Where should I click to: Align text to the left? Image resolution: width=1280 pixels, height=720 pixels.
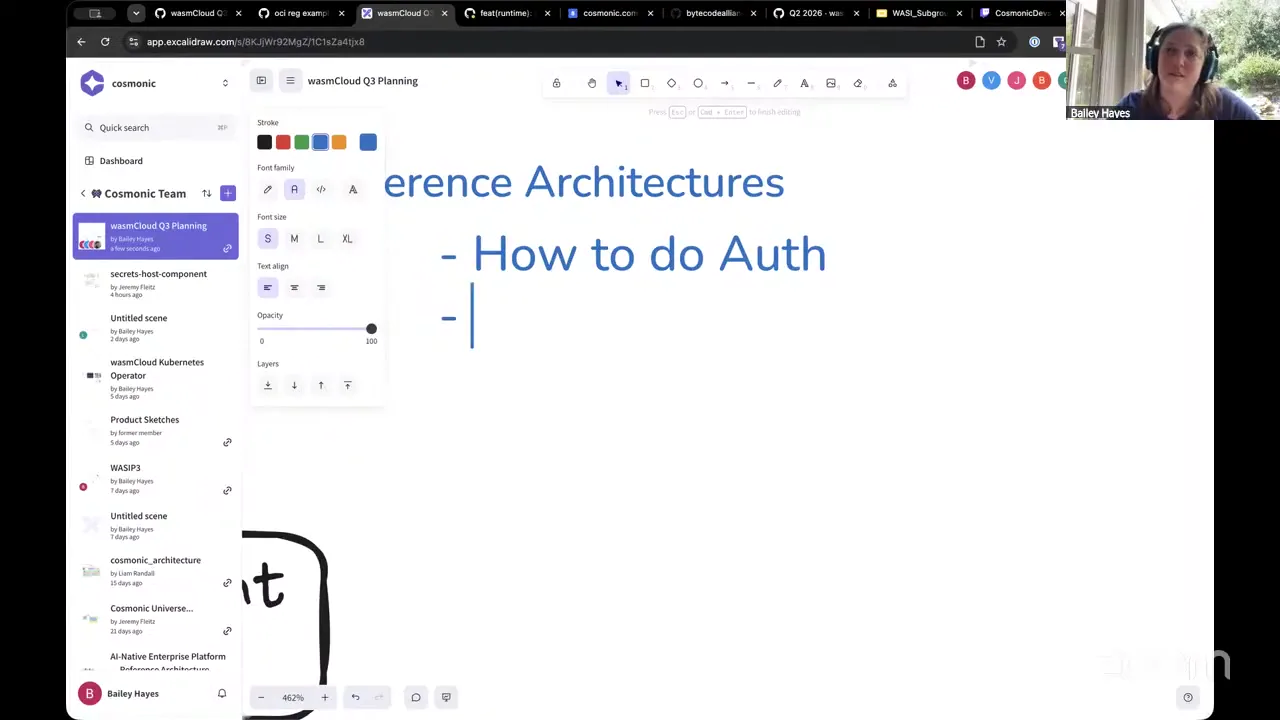(267, 288)
